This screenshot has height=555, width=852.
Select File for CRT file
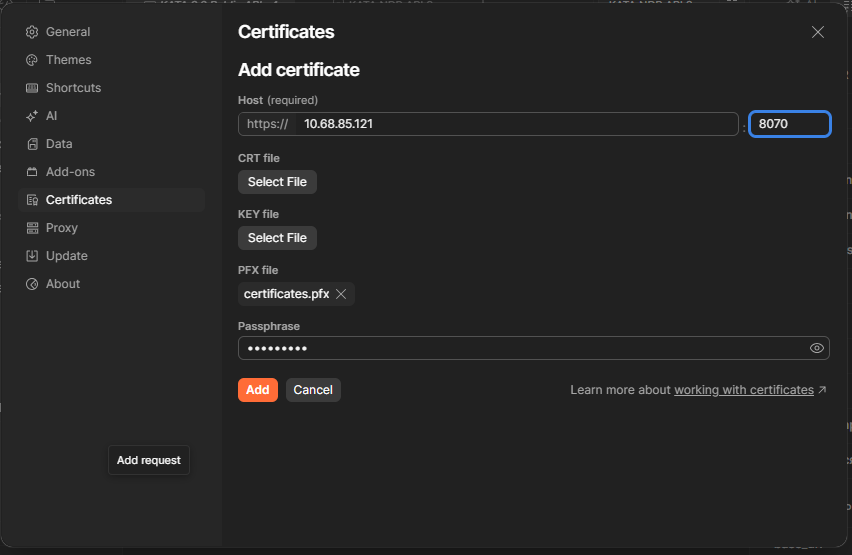point(277,182)
